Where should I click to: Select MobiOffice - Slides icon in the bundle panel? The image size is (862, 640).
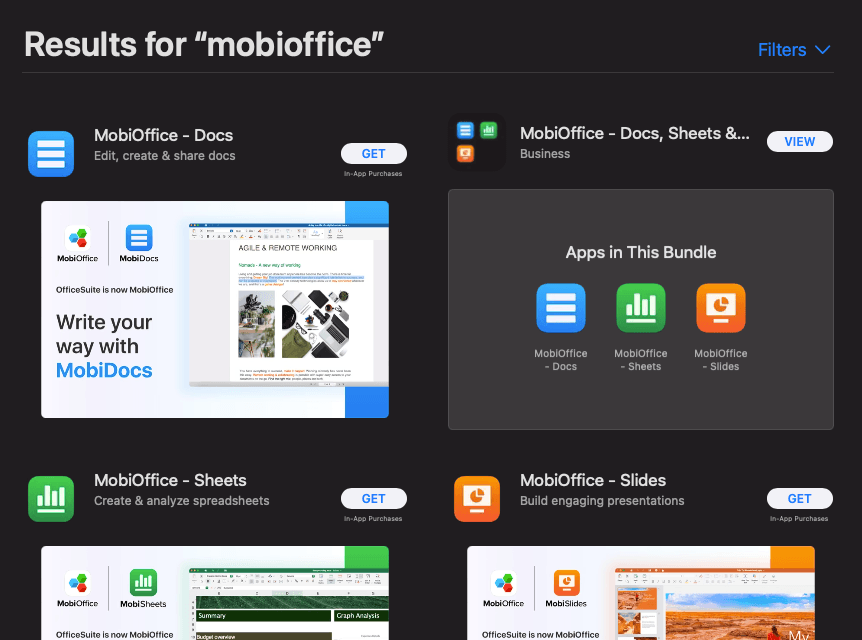(721, 308)
